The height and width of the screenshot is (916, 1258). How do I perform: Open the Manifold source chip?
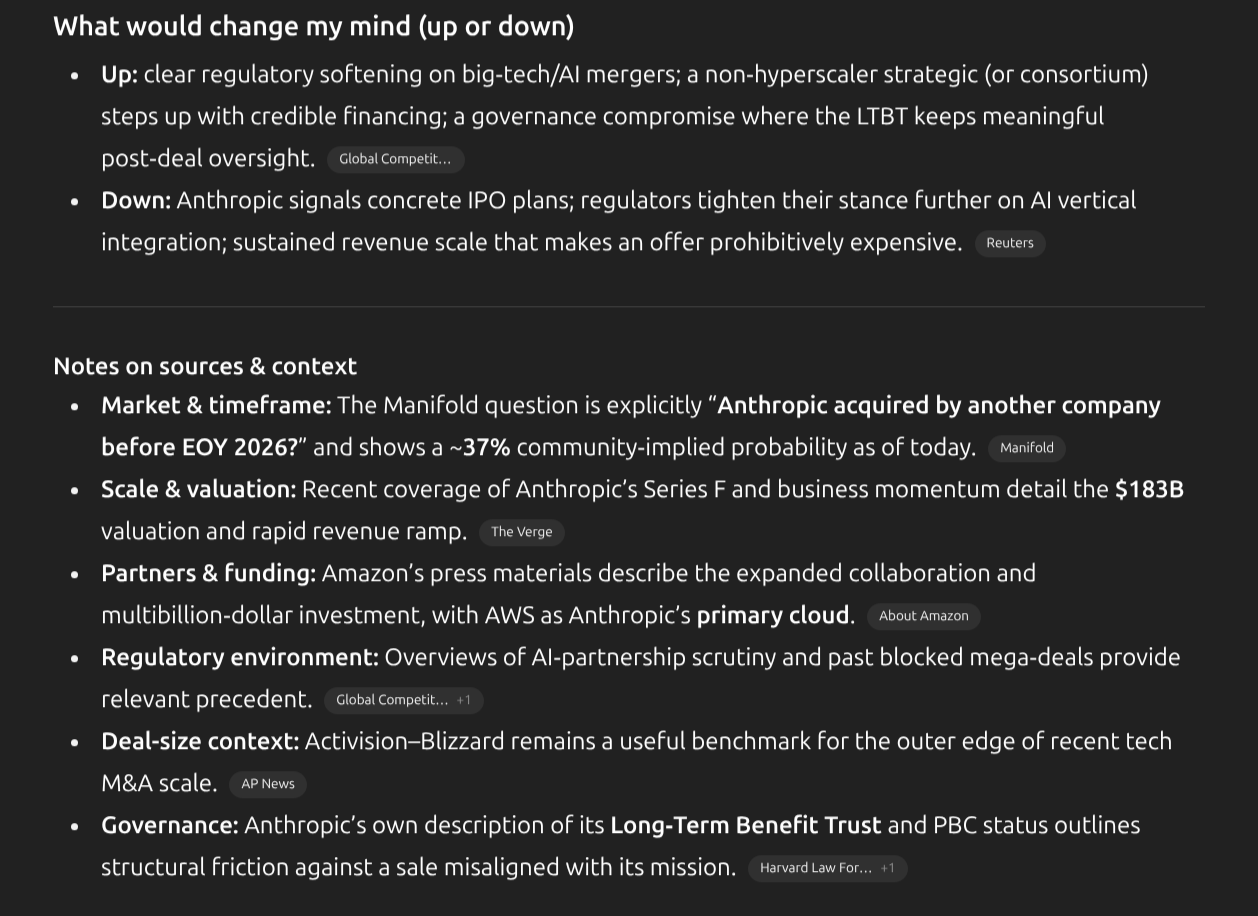[1026, 448]
